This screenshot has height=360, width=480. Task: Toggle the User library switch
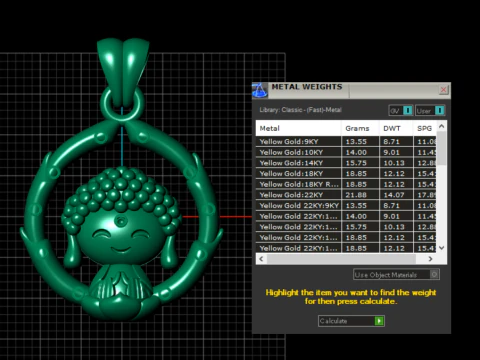[x=430, y=111]
